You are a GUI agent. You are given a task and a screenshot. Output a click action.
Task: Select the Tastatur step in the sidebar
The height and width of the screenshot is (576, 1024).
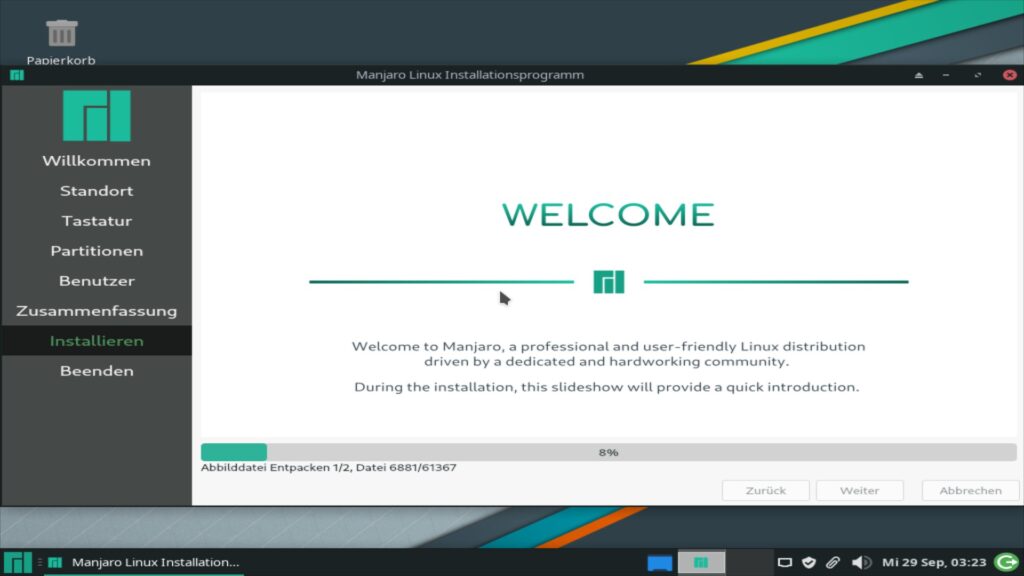(97, 221)
